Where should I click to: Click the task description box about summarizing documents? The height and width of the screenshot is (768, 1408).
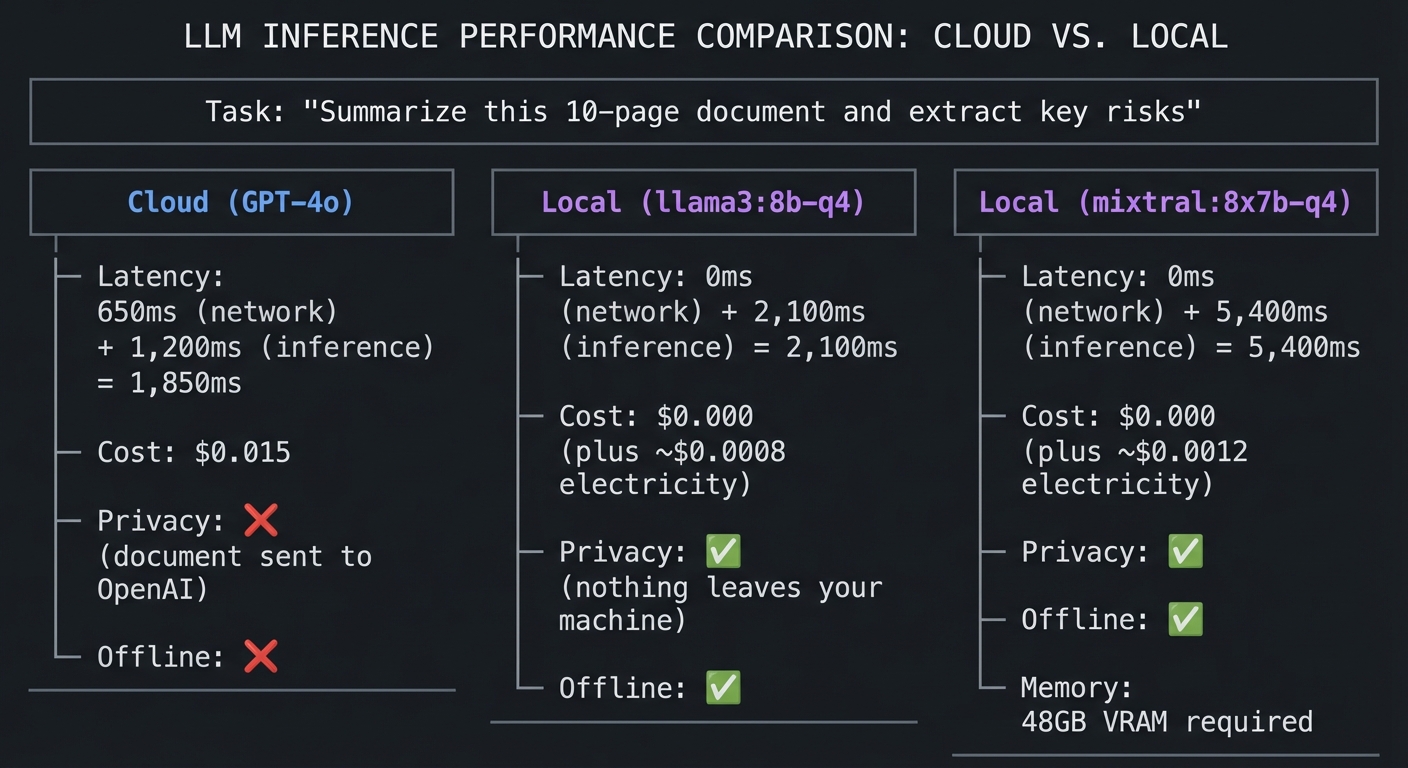pos(704,111)
